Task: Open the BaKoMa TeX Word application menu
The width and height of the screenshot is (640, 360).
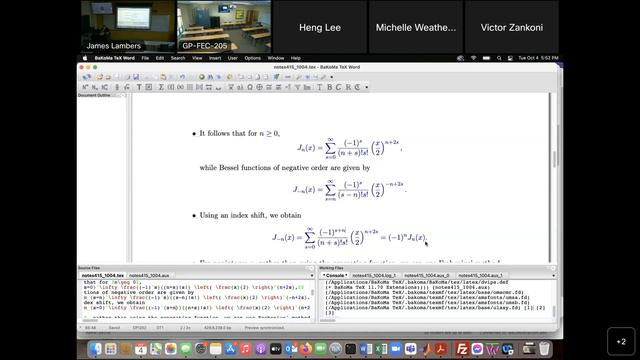Action: tap(115, 58)
